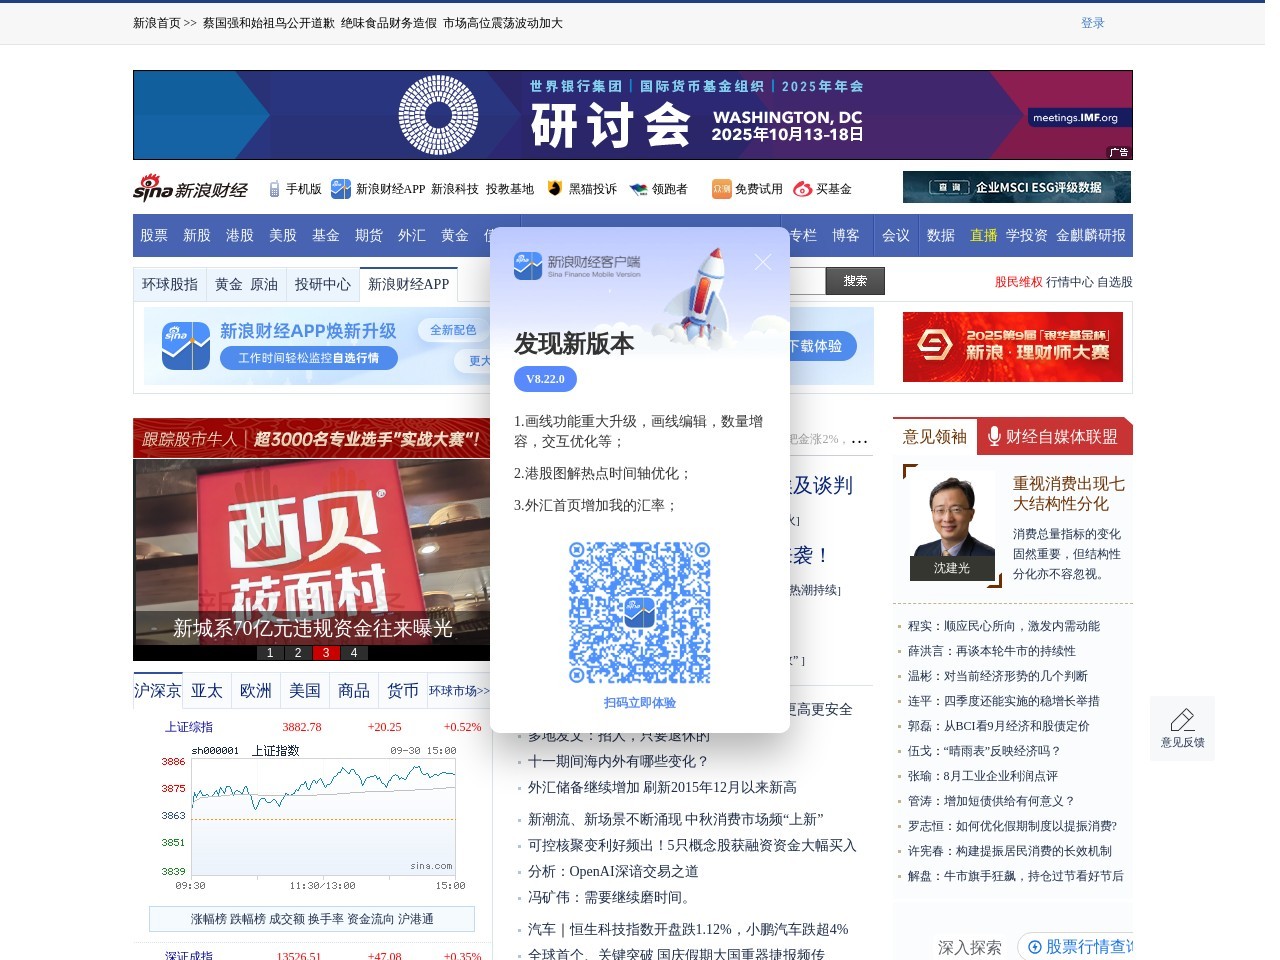Screen dimensions: 1280x960
Task: Click the 意见反馈 feedback pencil icon
Action: [1182, 720]
